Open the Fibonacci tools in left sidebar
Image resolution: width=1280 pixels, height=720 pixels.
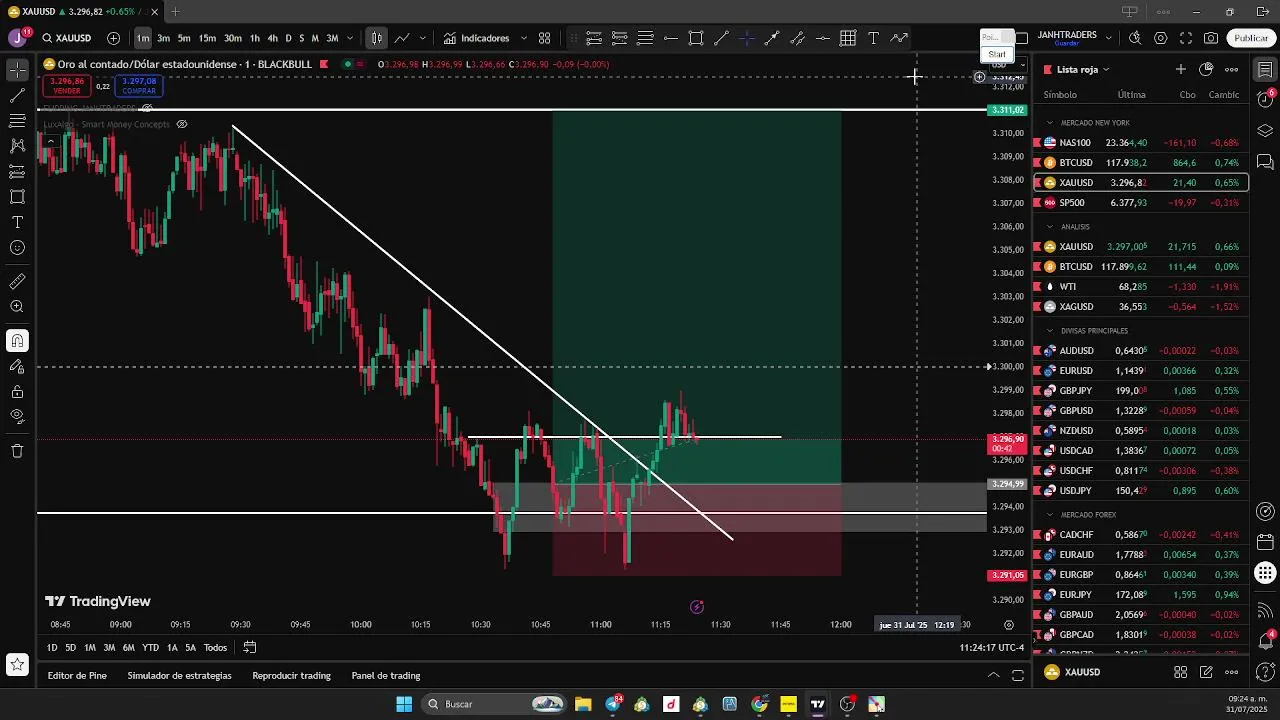(x=17, y=121)
